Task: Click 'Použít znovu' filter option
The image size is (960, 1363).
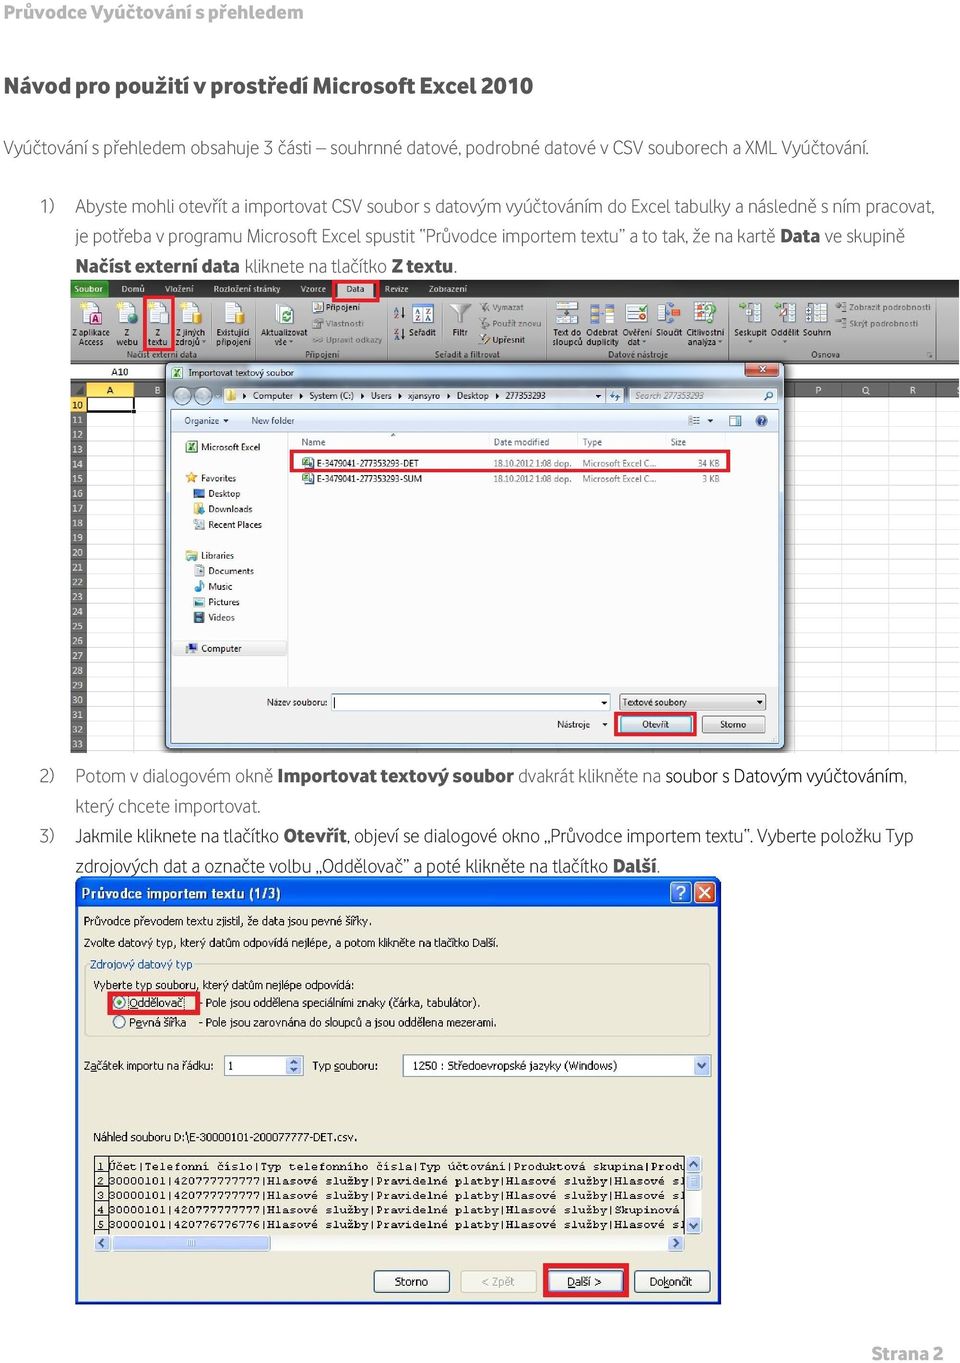Action: click(x=509, y=324)
